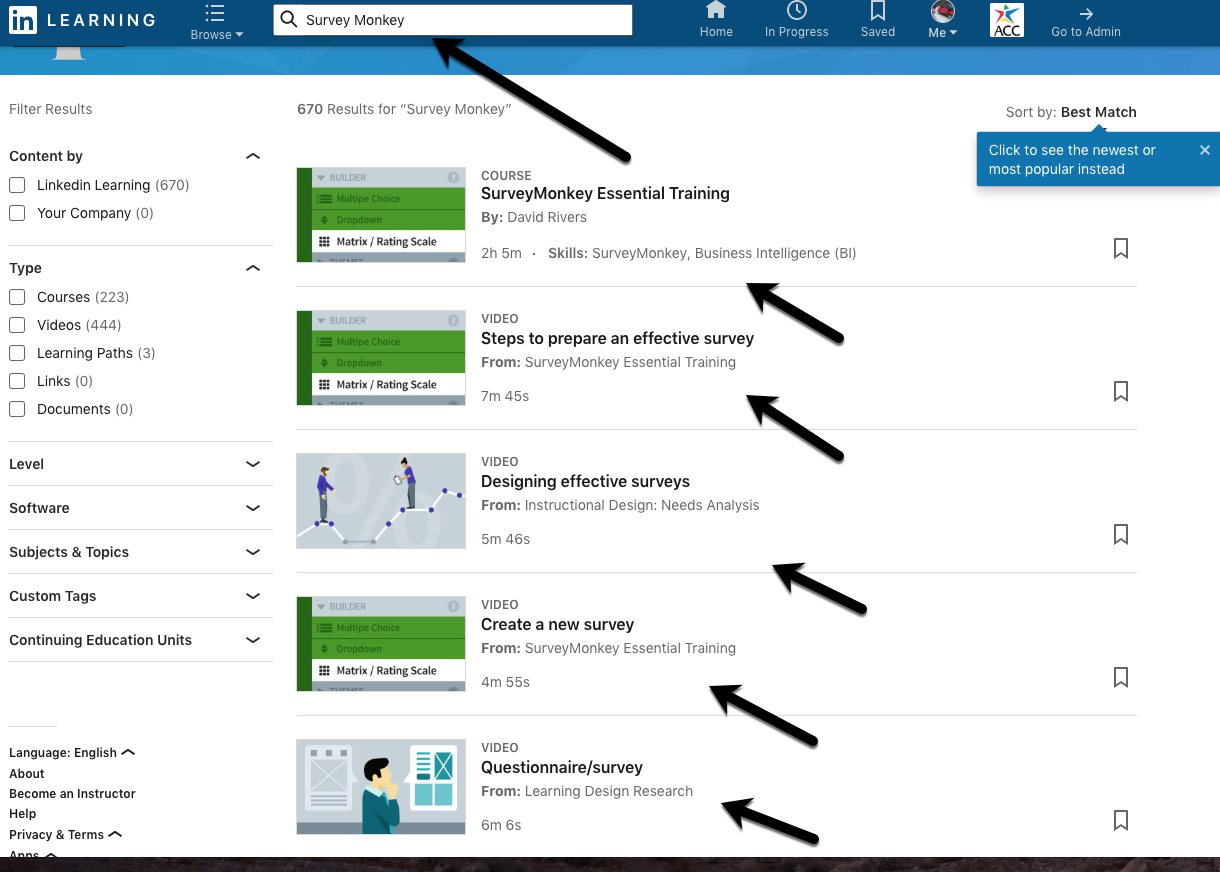The image size is (1220, 872).
Task: Click the ACC organization logo
Action: [x=1006, y=20]
